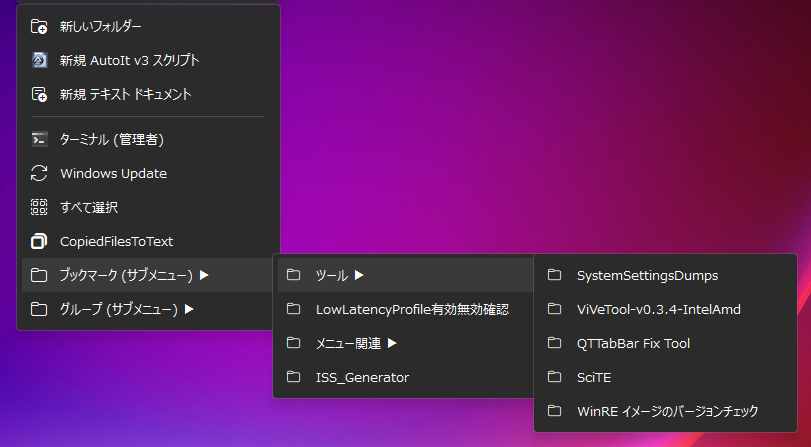Screen dimensions: 811x447
Task: Click the folder icon beside ツール
Action: point(294,275)
